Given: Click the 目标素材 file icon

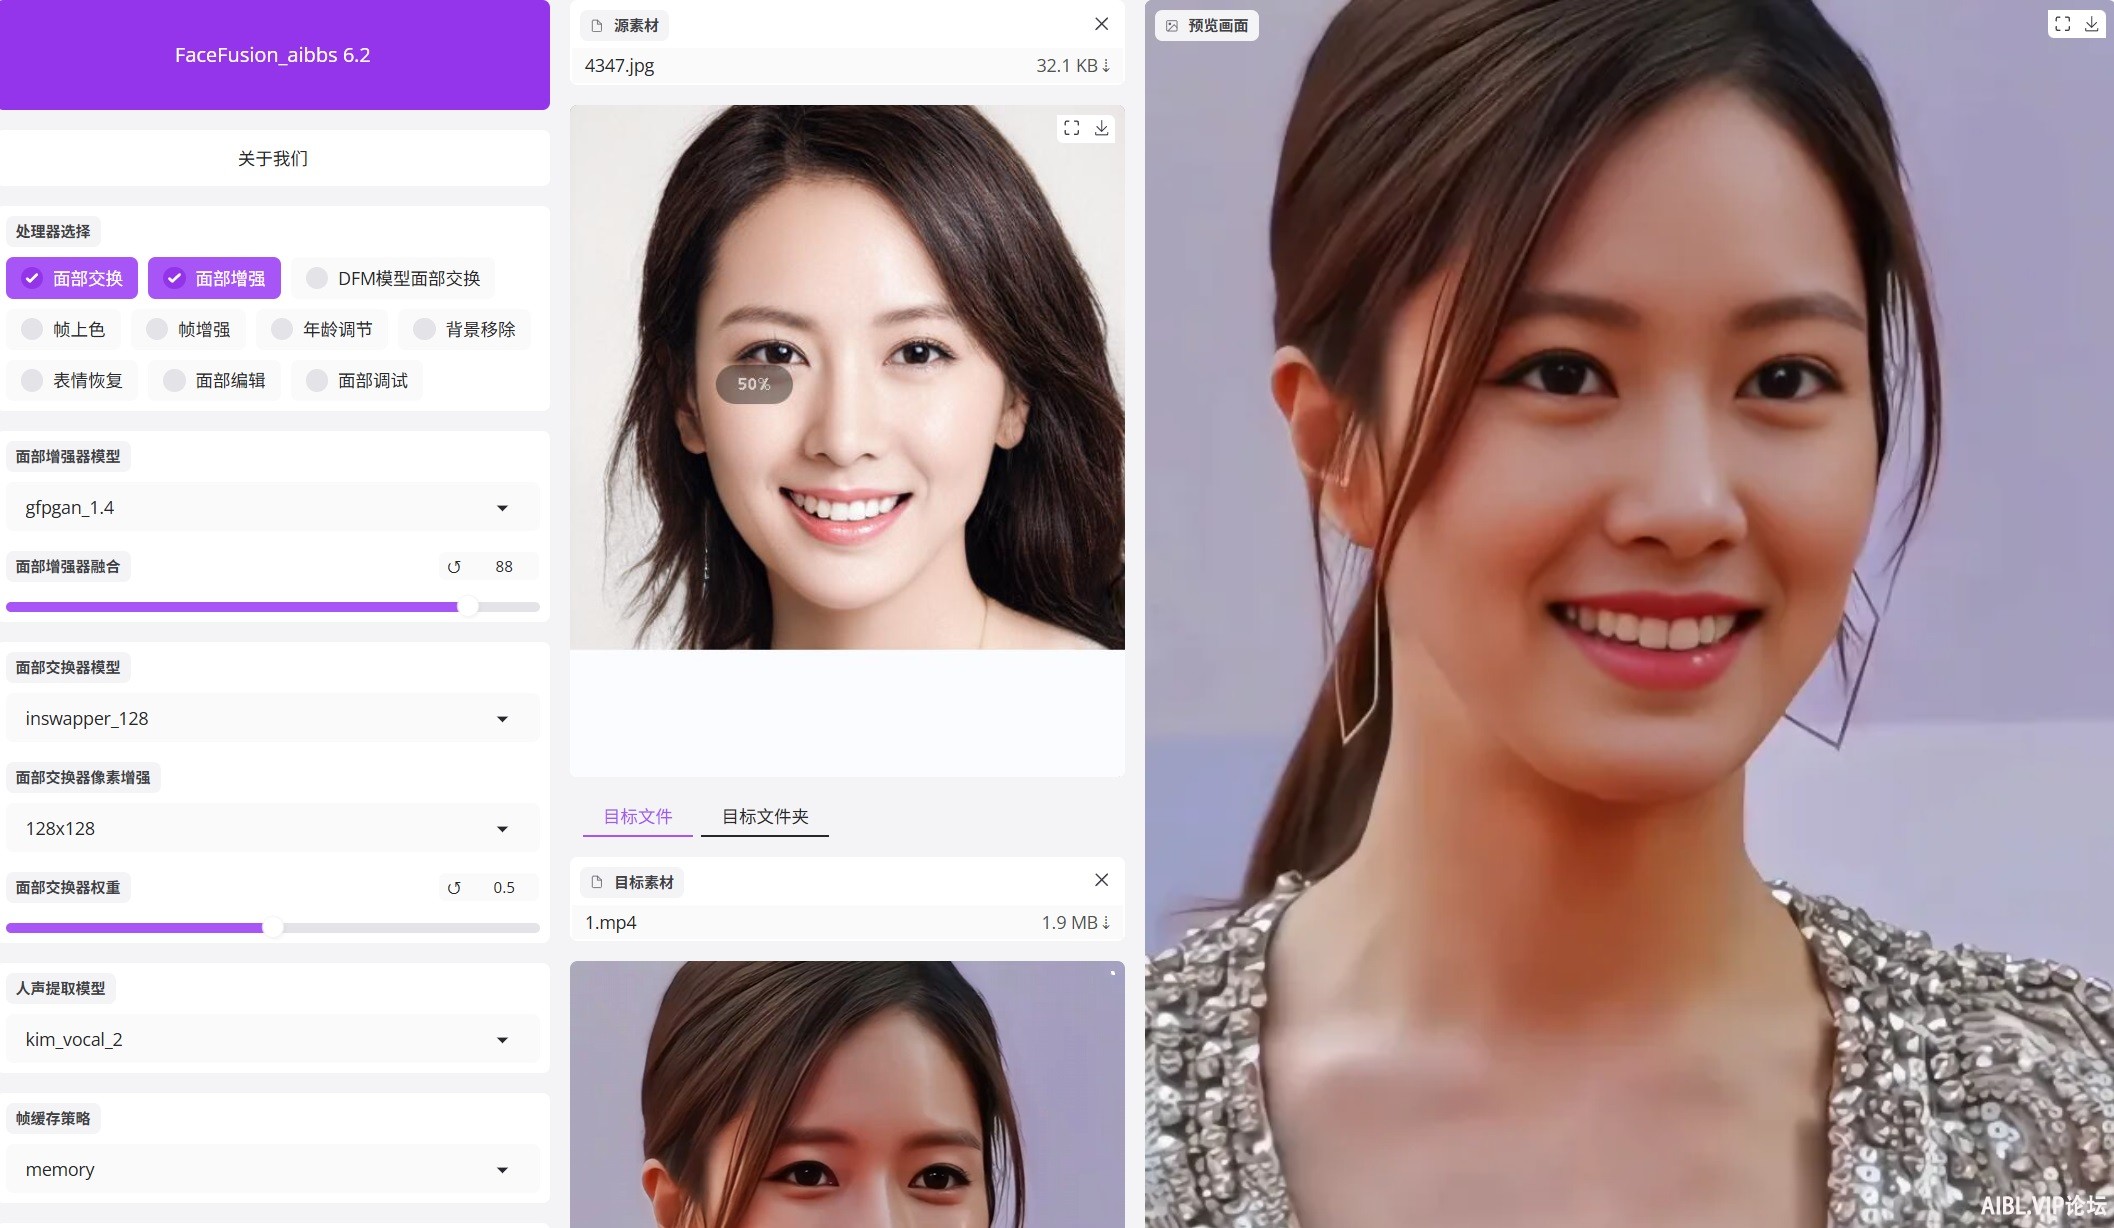Looking at the screenshot, I should coord(597,882).
